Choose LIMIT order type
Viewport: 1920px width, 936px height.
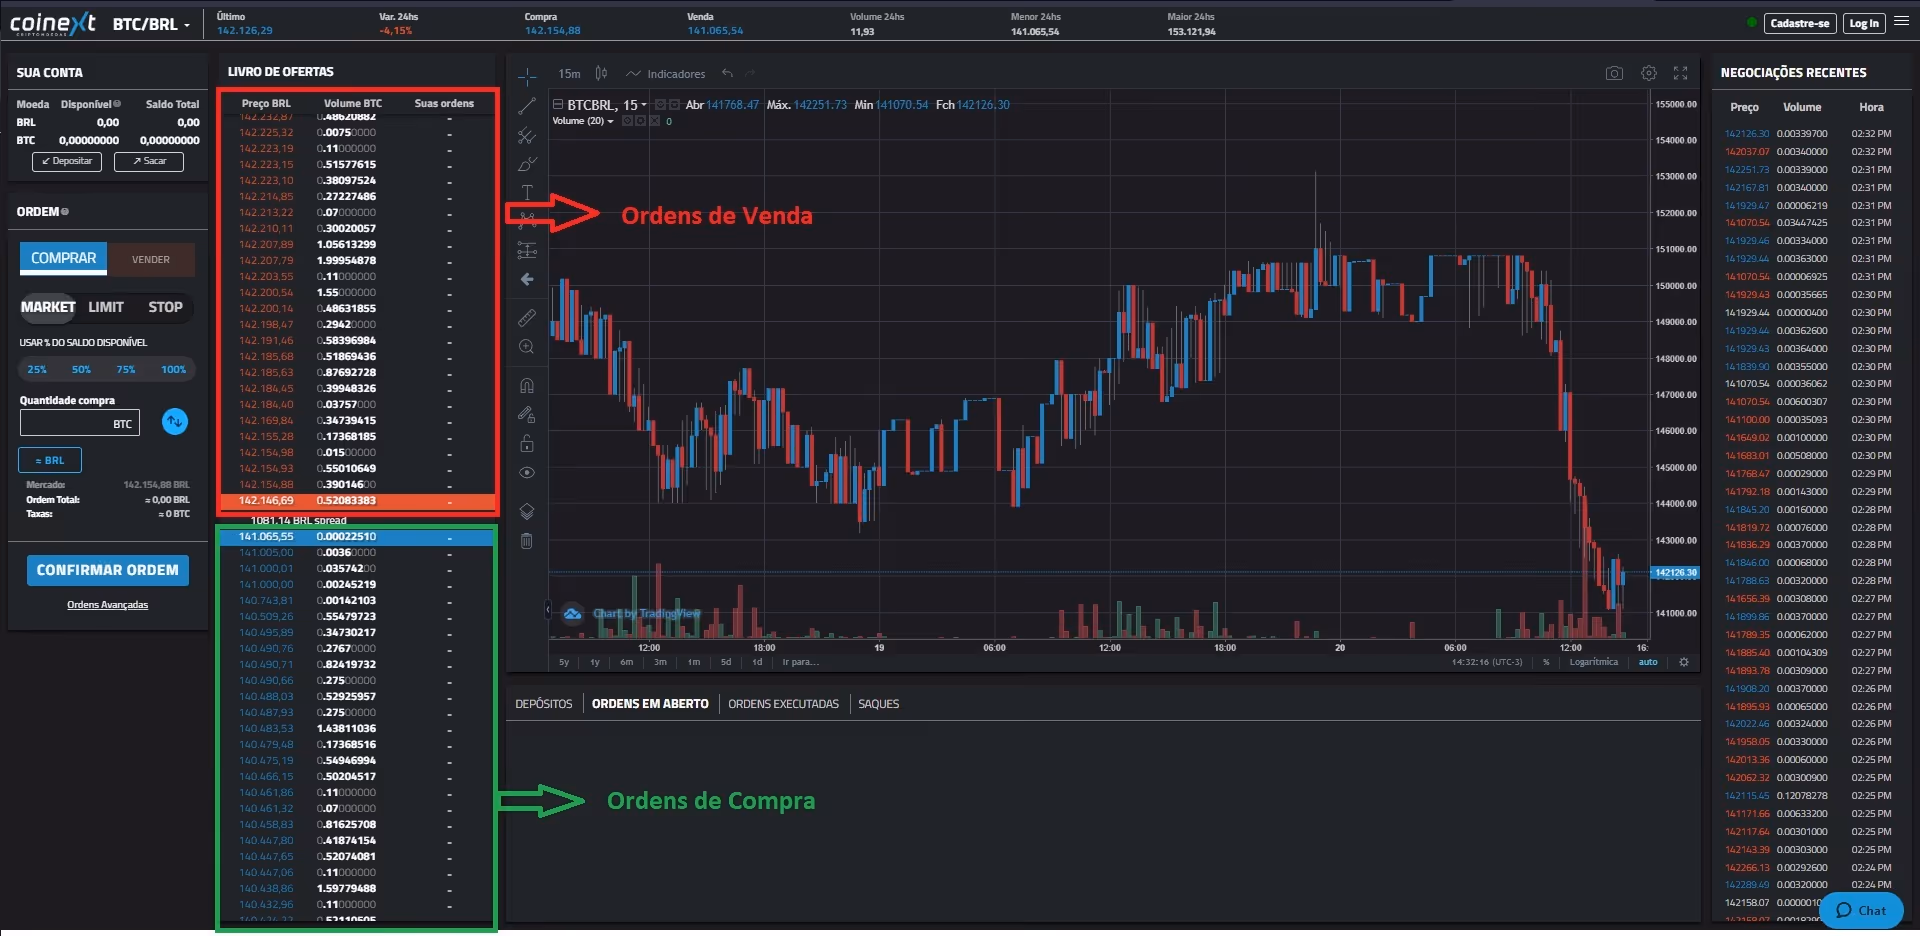(106, 307)
